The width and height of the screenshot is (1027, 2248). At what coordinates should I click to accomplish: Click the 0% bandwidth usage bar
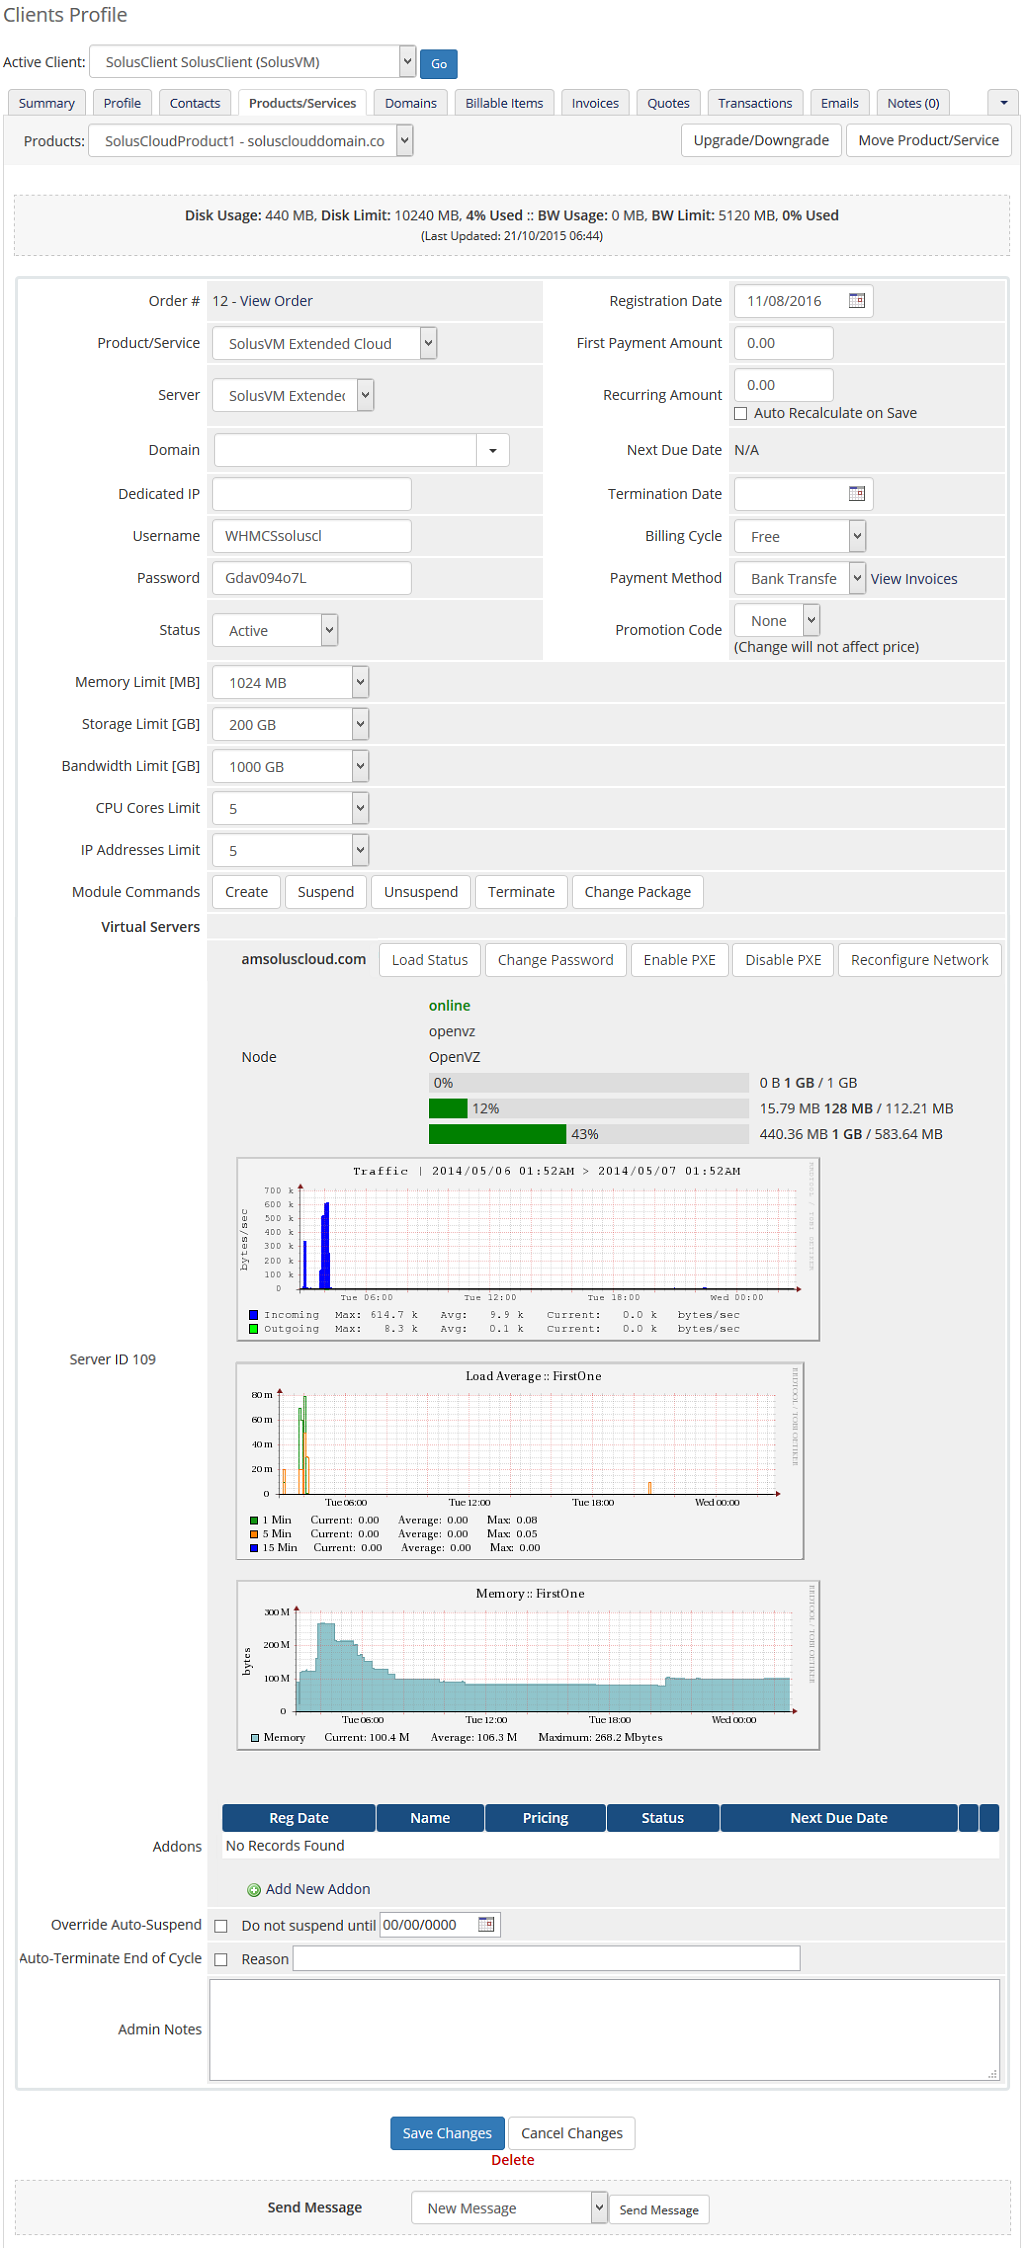(x=589, y=1083)
